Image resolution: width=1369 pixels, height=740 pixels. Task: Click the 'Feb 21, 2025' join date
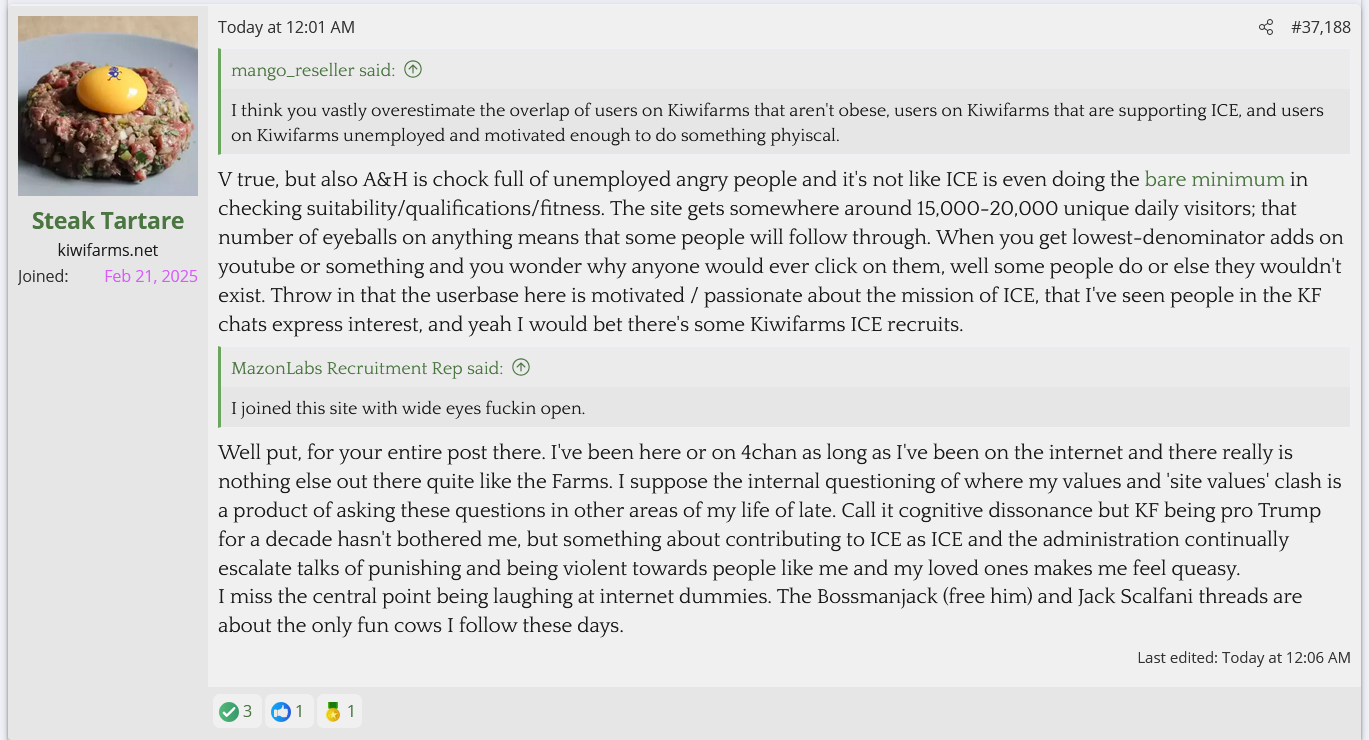(151, 276)
